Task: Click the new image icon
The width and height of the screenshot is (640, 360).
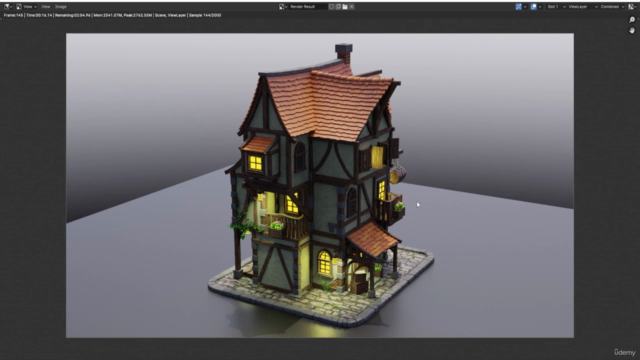Action: click(338, 7)
